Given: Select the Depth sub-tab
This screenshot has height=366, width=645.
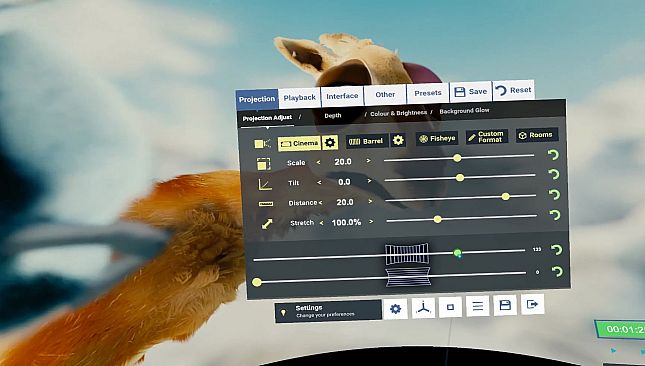Looking at the screenshot, I should (332, 116).
